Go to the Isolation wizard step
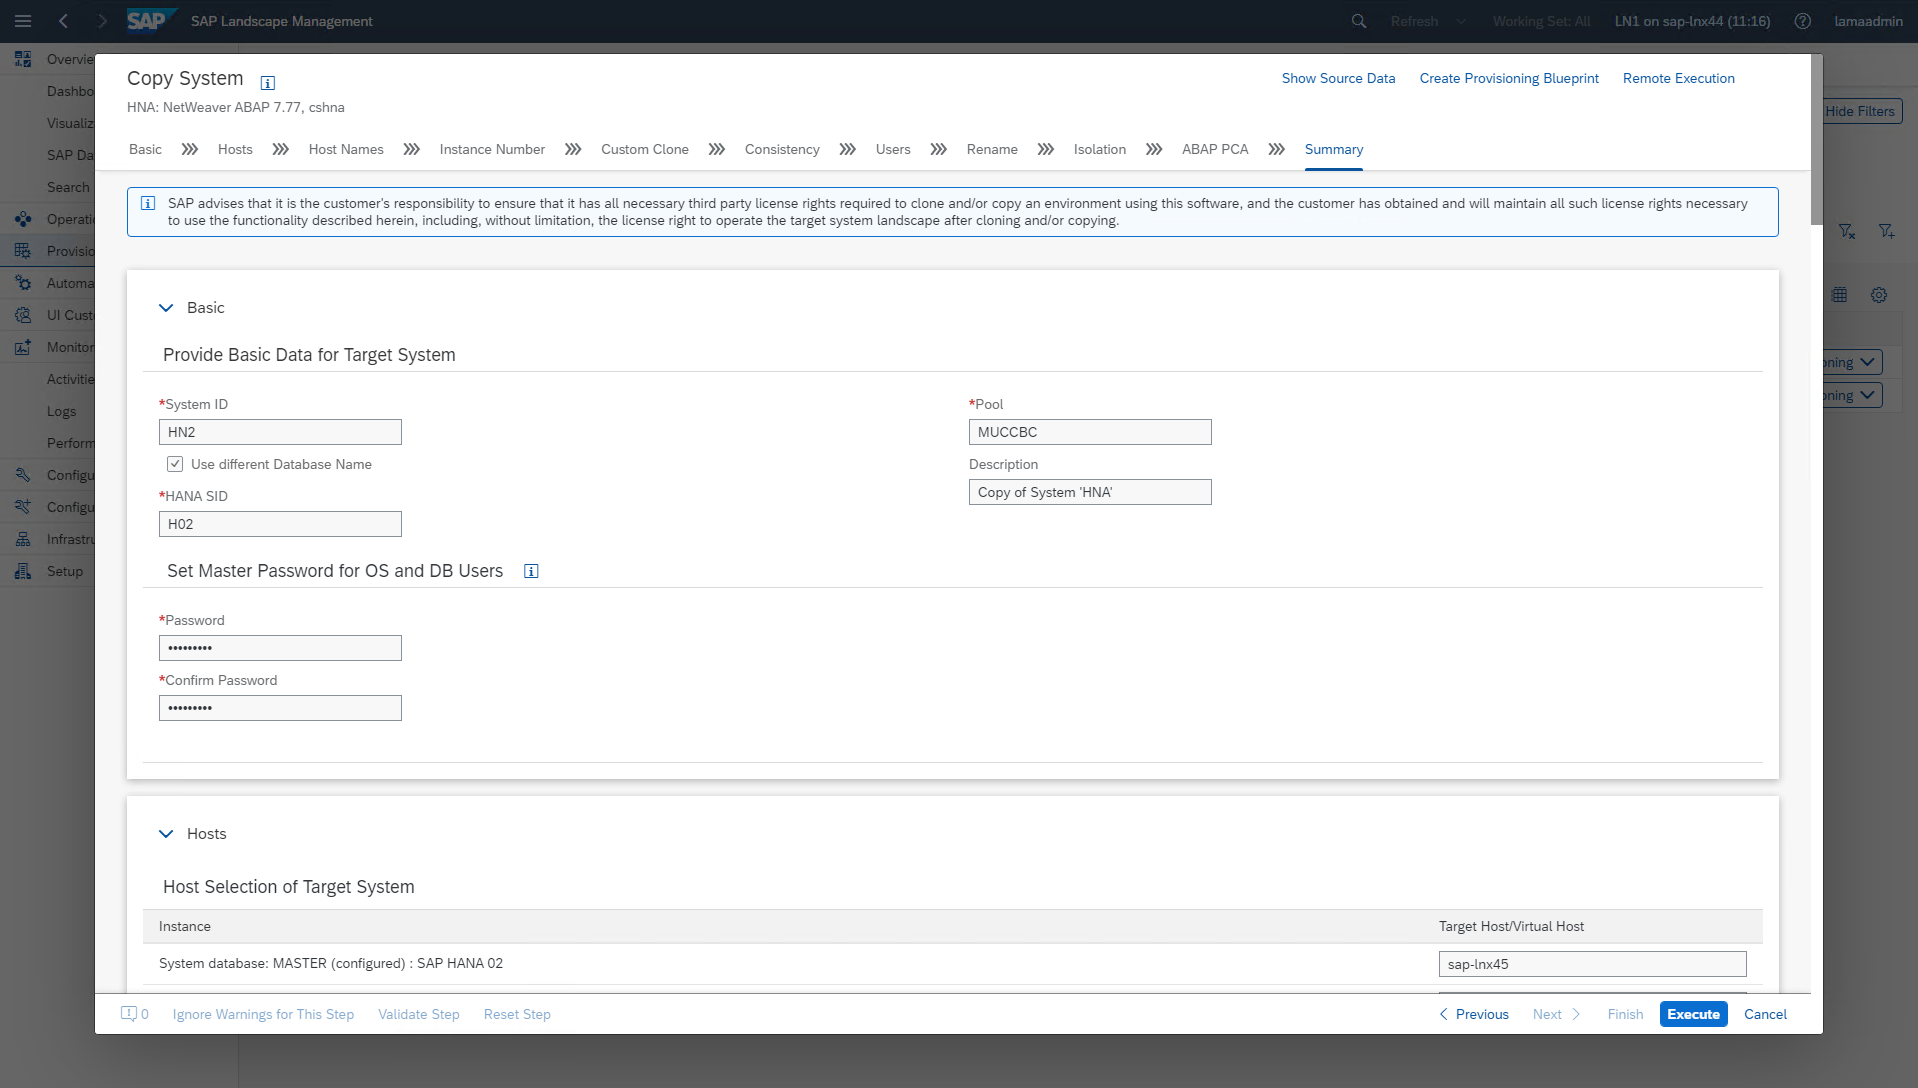Image resolution: width=1918 pixels, height=1088 pixels. point(1100,149)
